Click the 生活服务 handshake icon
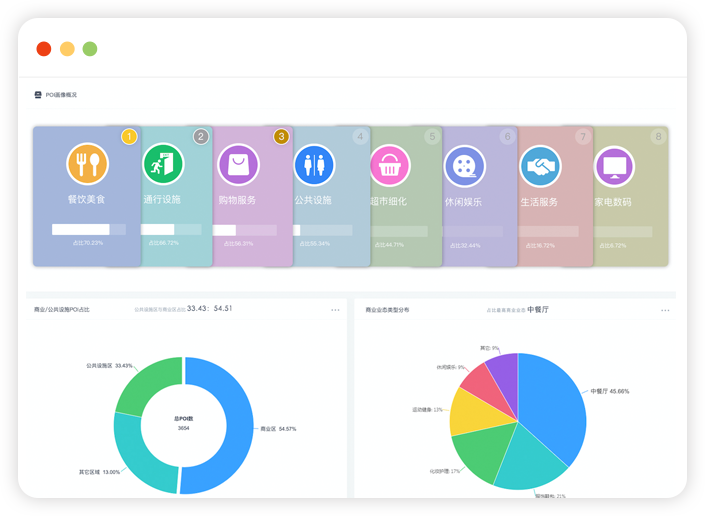The height and width of the screenshot is (516, 705). [x=539, y=166]
